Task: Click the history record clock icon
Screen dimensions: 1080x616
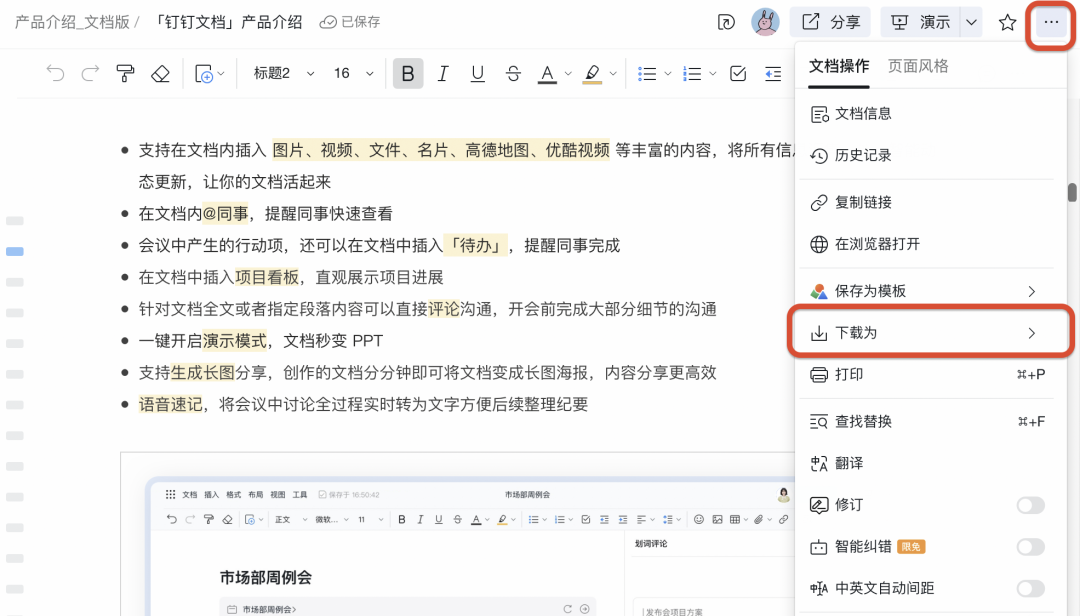Action: pyautogui.click(x=819, y=156)
